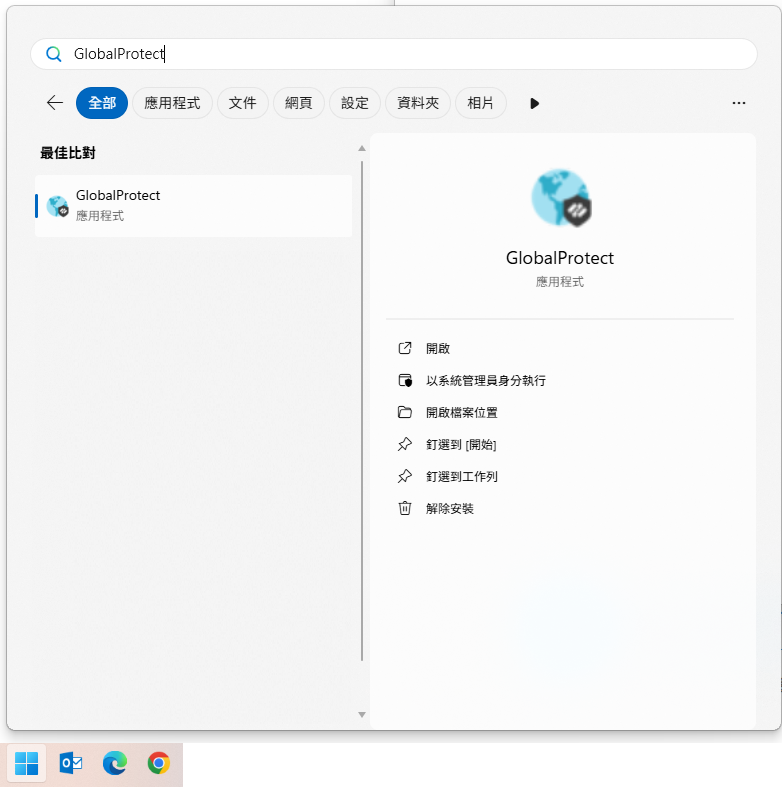
Task: Click the back arrow icon
Action: (x=55, y=103)
